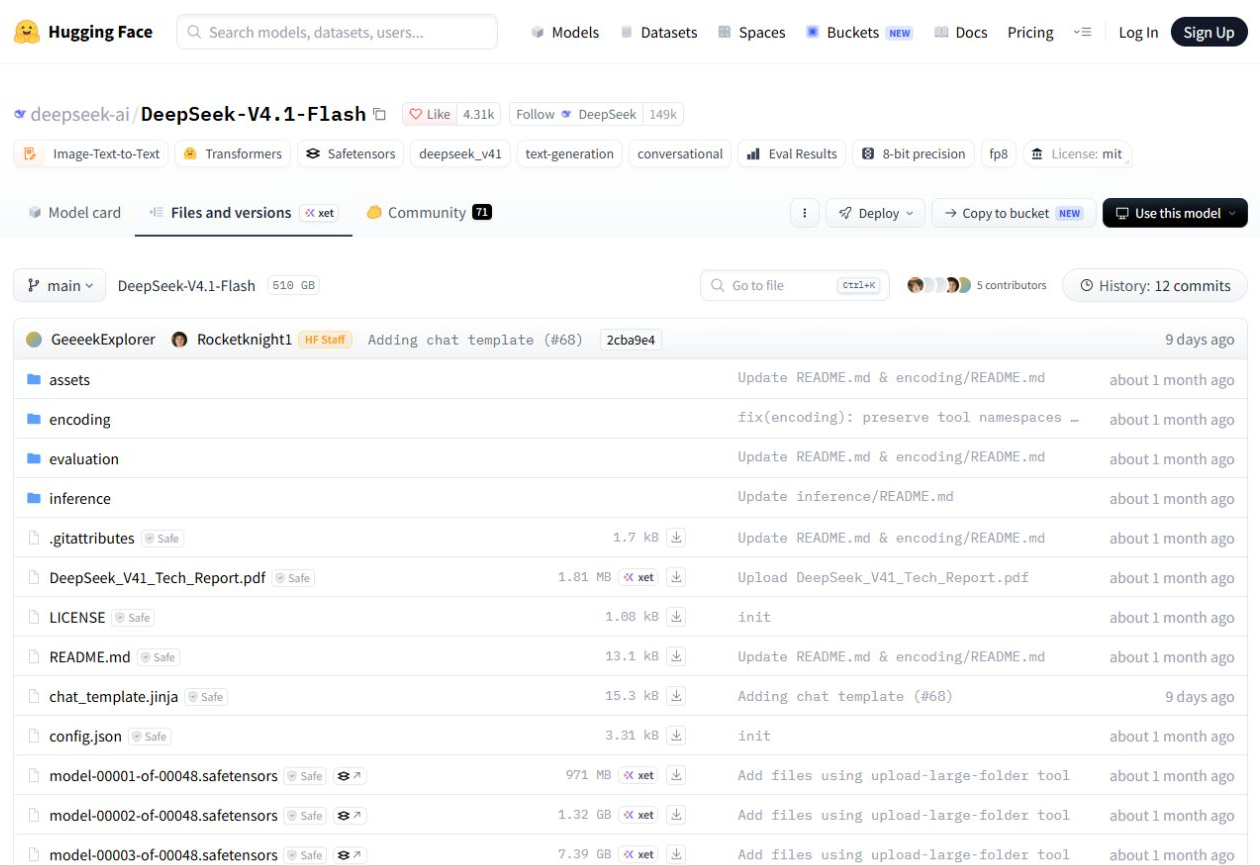The width and height of the screenshot is (1260, 865).
Task: Like the DeepSeek-V4.1-Flash model
Action: point(429,114)
